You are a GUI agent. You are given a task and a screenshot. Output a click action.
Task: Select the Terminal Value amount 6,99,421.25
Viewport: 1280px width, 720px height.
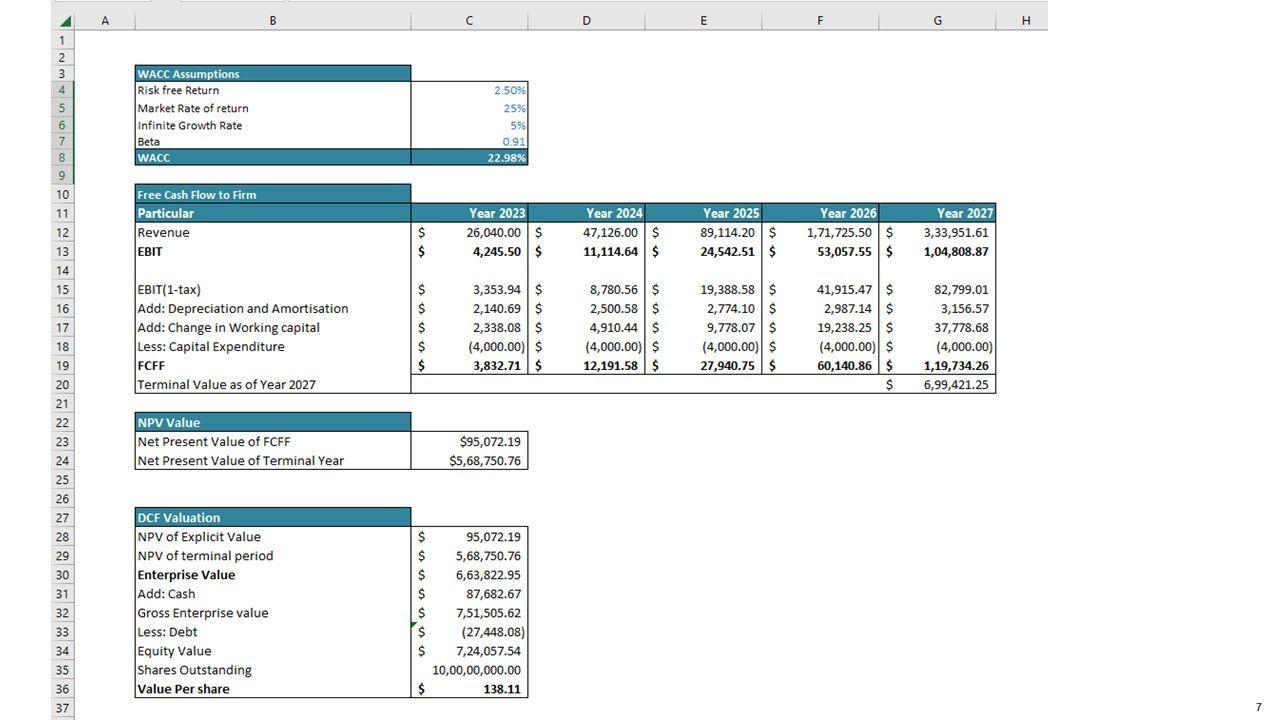(937, 385)
